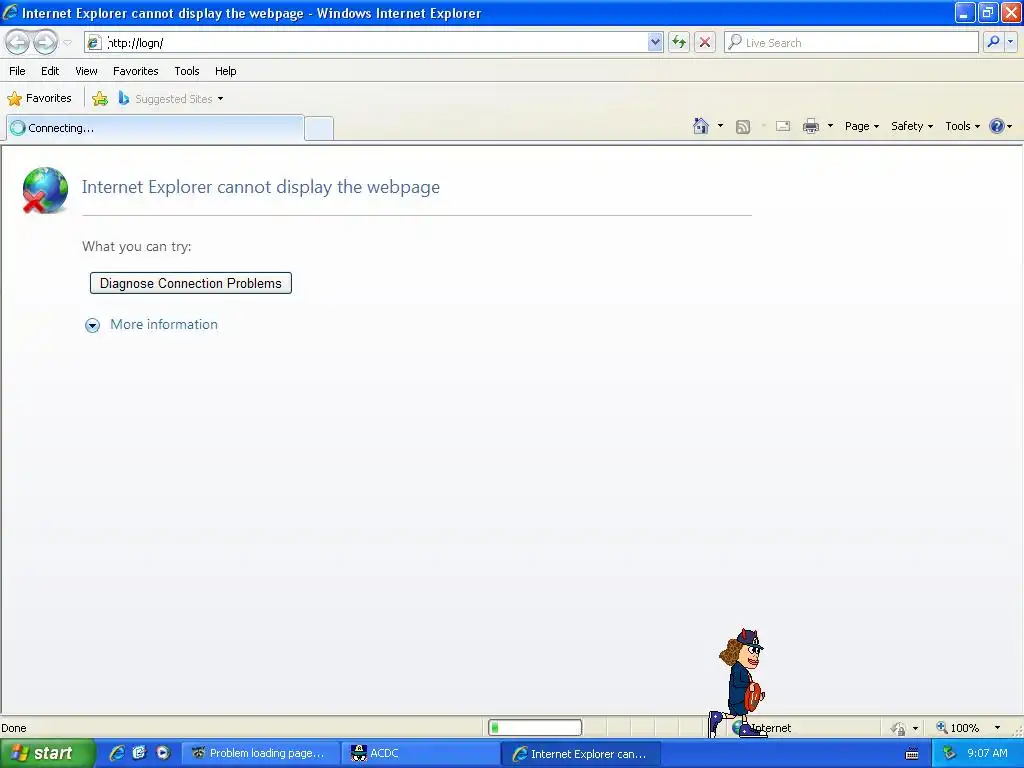Open the Tools command bar menu
The width and height of the screenshot is (1024, 768).
click(x=963, y=126)
